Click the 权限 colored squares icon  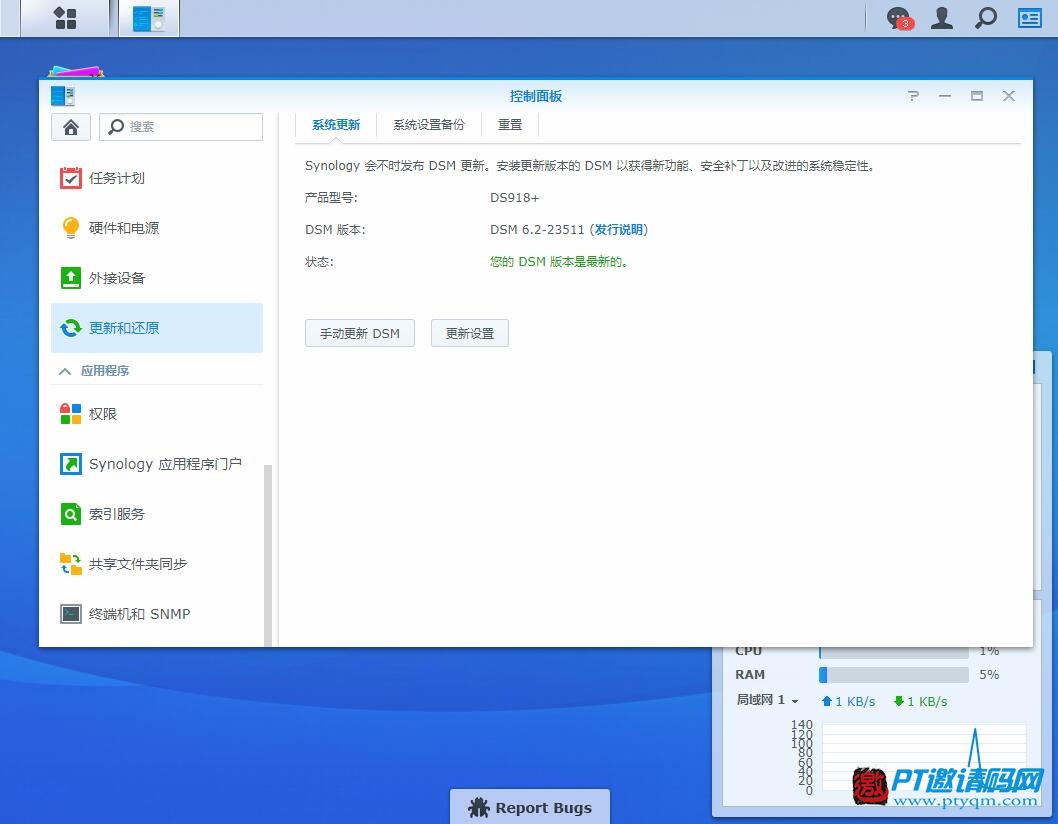[71, 414]
